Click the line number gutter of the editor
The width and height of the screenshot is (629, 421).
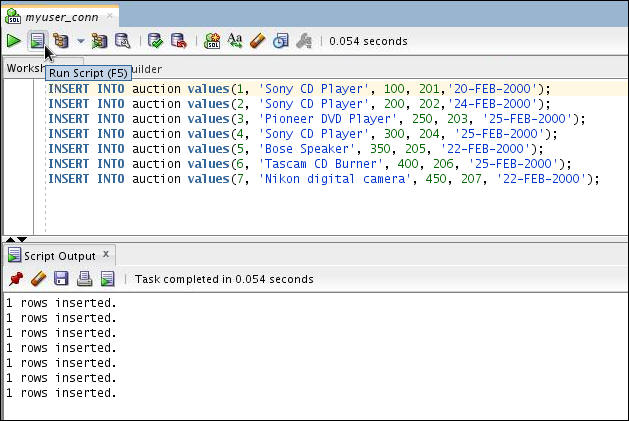[x=18, y=157]
